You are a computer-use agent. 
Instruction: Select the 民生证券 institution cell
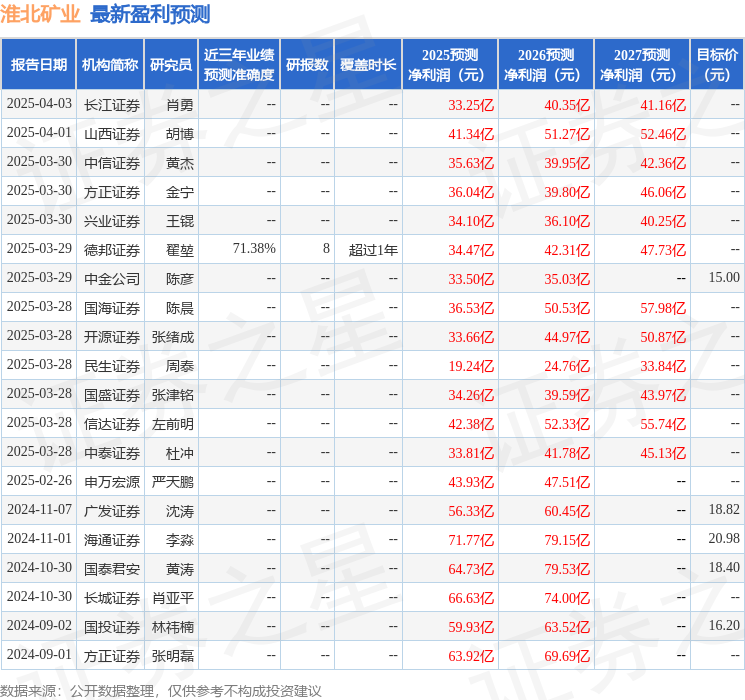point(112,366)
